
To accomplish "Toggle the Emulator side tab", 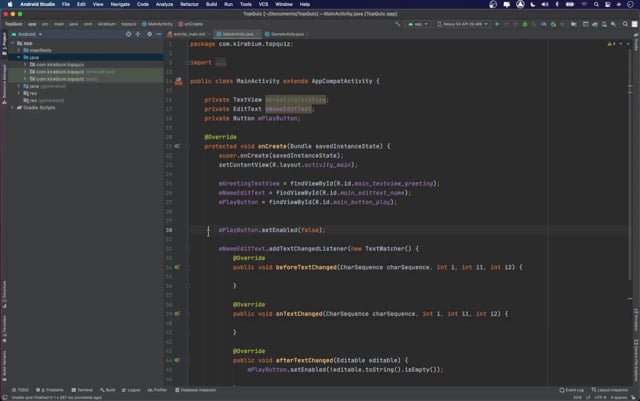I will (x=636, y=319).
